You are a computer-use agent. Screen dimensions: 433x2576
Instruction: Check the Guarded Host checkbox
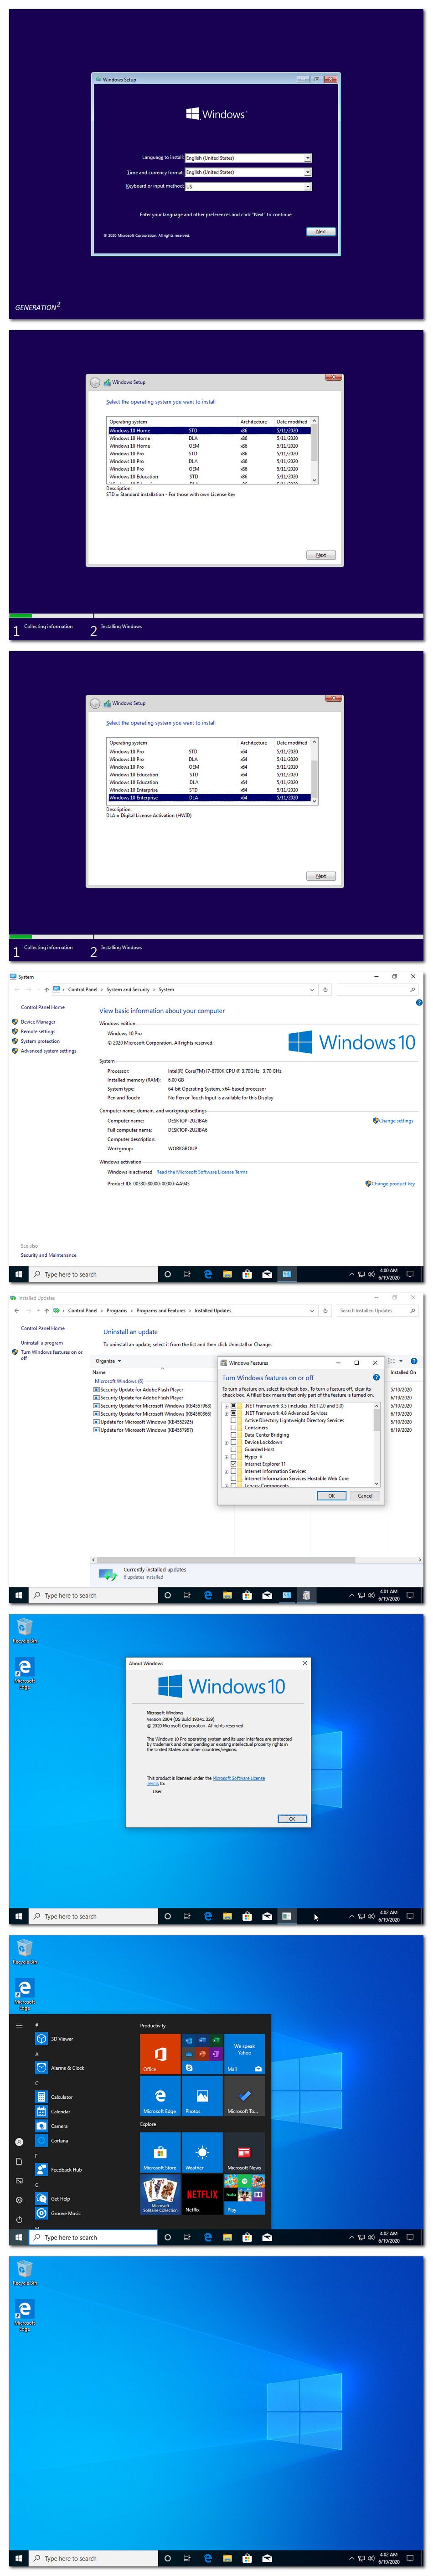click(234, 1449)
